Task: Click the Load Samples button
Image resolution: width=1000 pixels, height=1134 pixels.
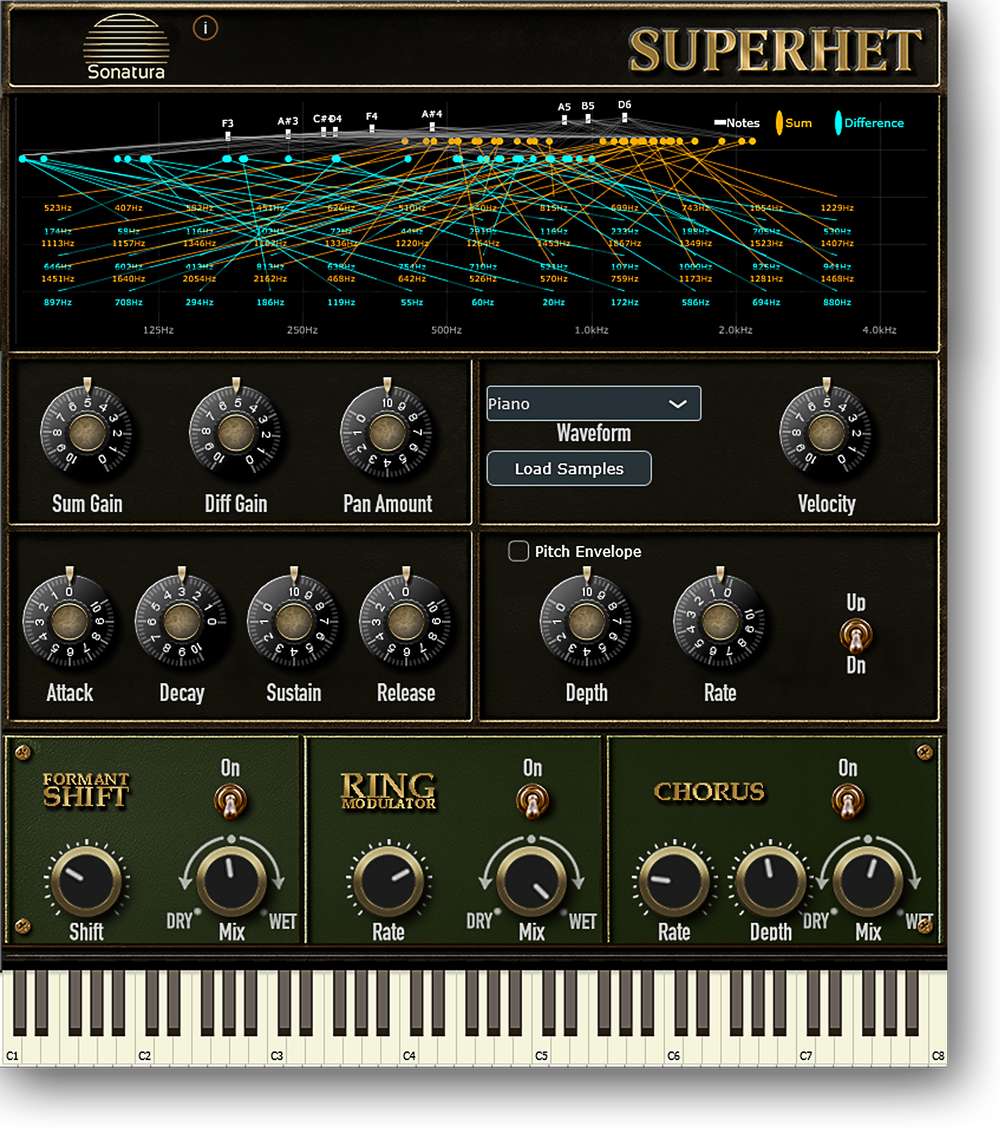Action: pyautogui.click(x=569, y=469)
